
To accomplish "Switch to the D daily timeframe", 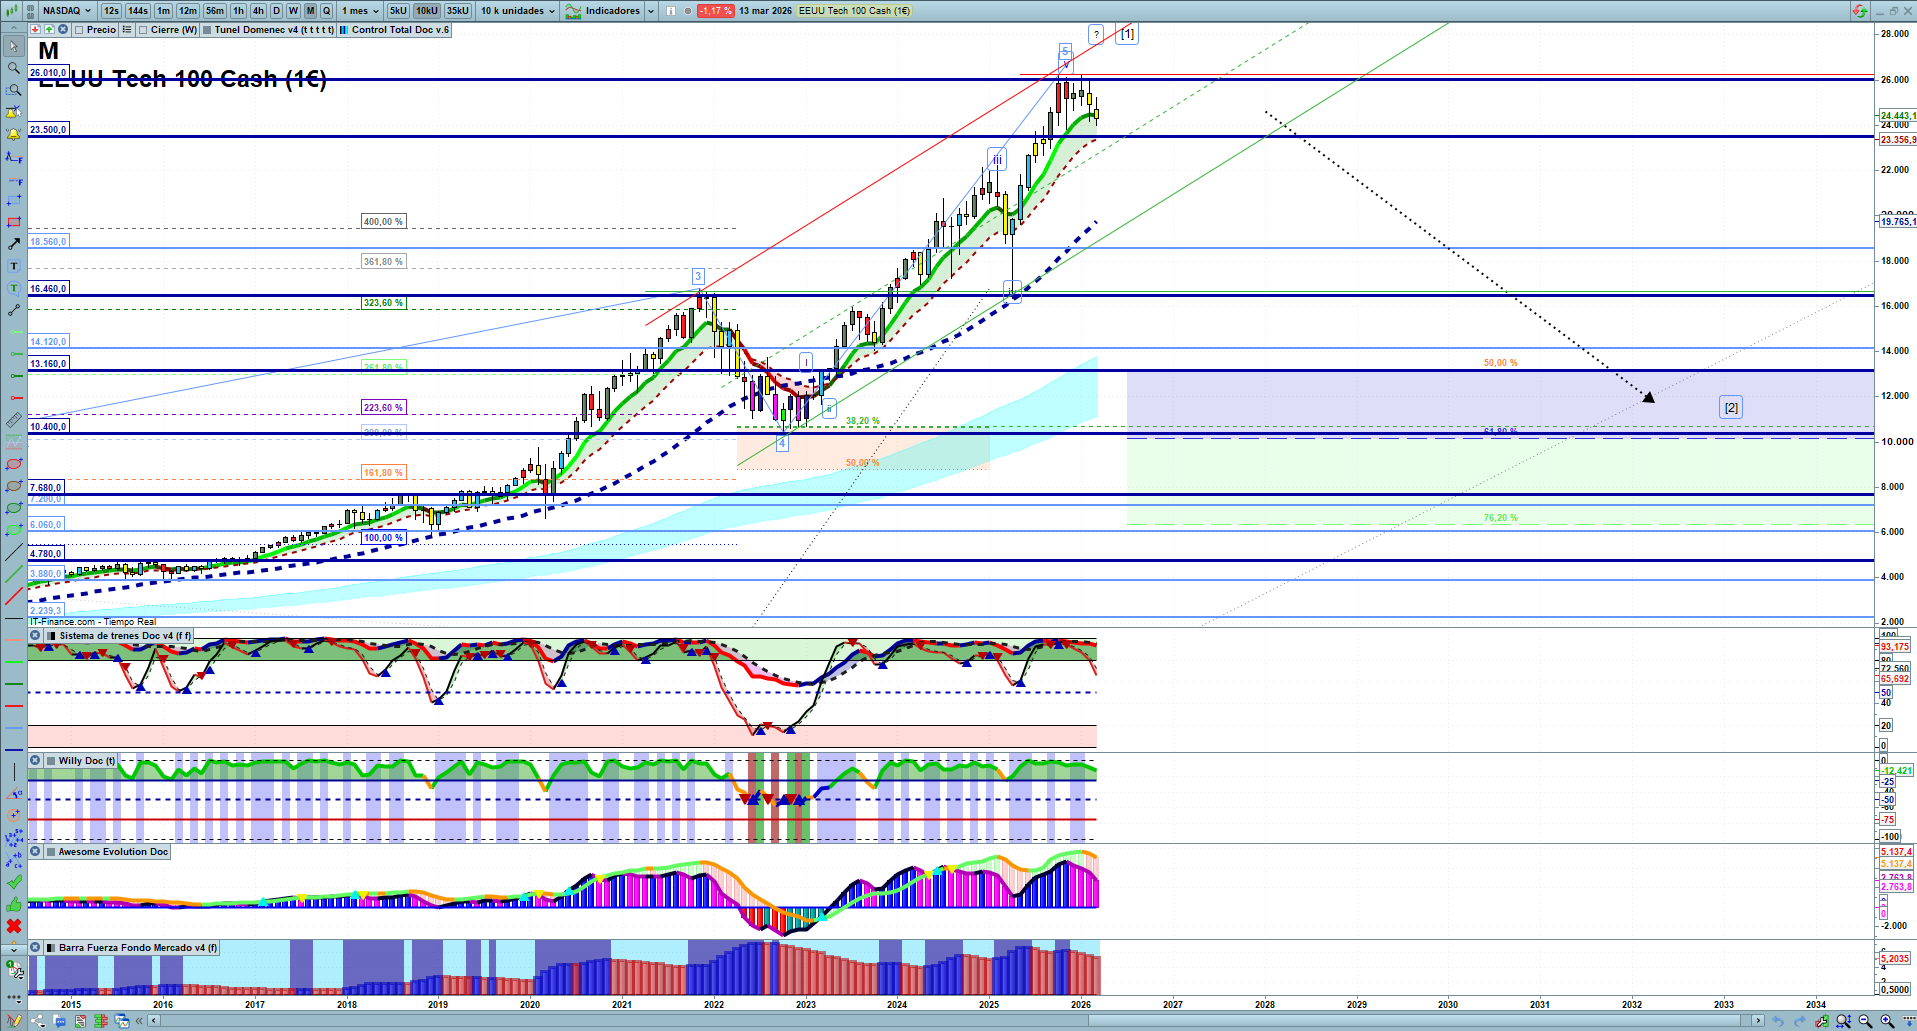I will [276, 11].
